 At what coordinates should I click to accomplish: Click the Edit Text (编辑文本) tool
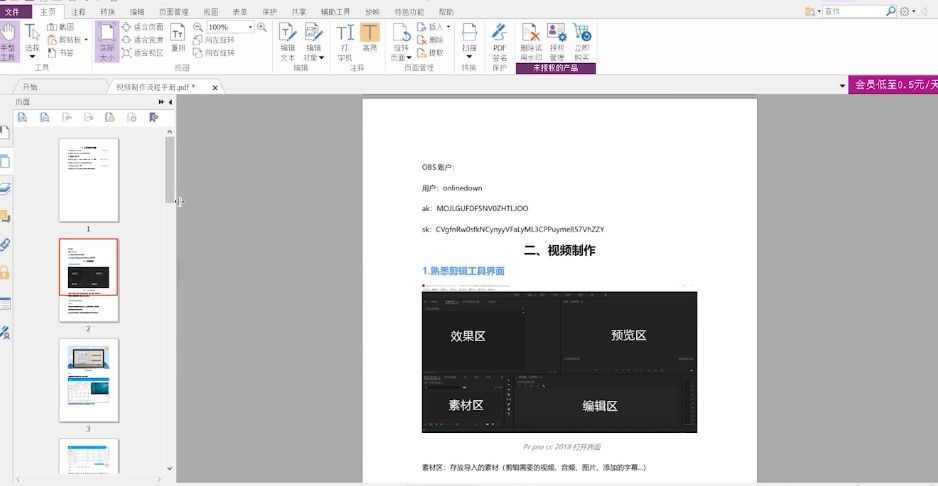[288, 41]
